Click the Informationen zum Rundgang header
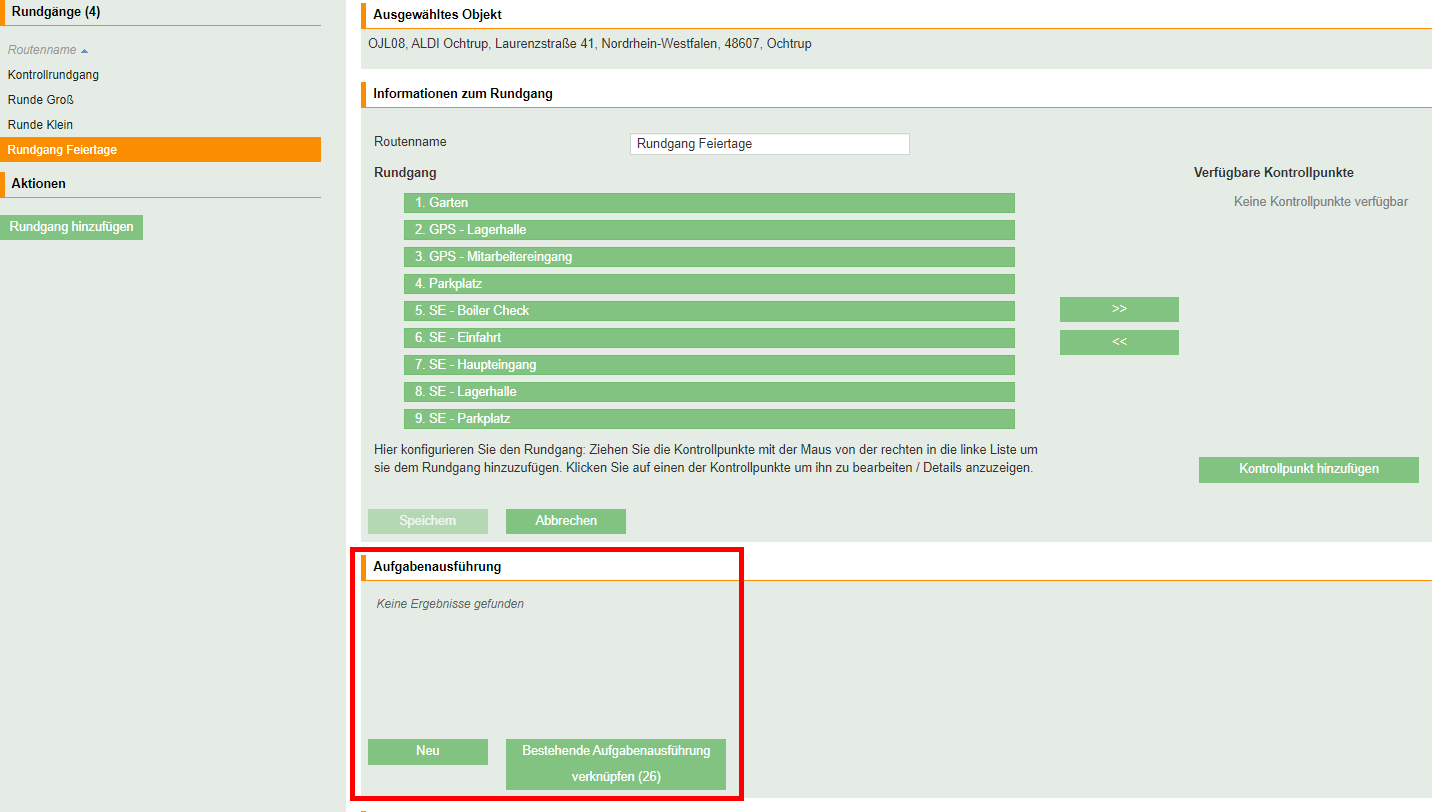This screenshot has width=1432, height=812. pos(463,94)
